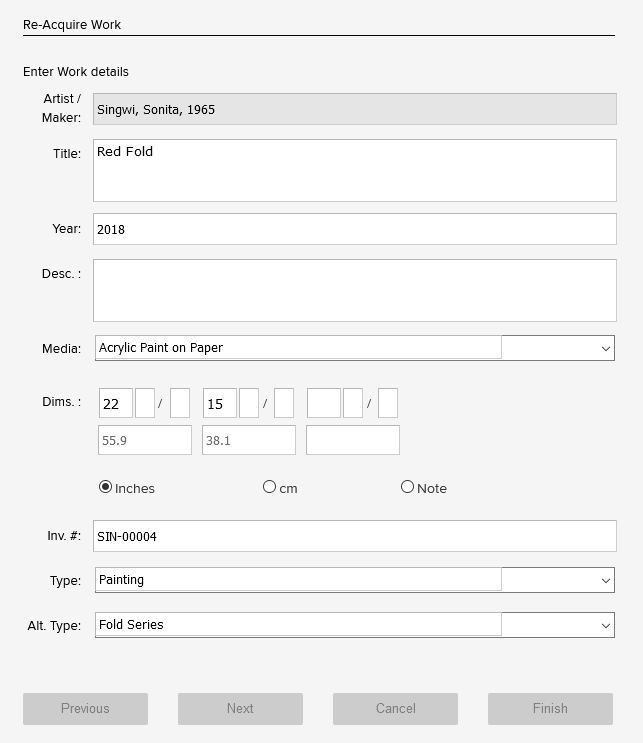
Task: Click the Alt. Type text Fold Series
Action: (298, 625)
